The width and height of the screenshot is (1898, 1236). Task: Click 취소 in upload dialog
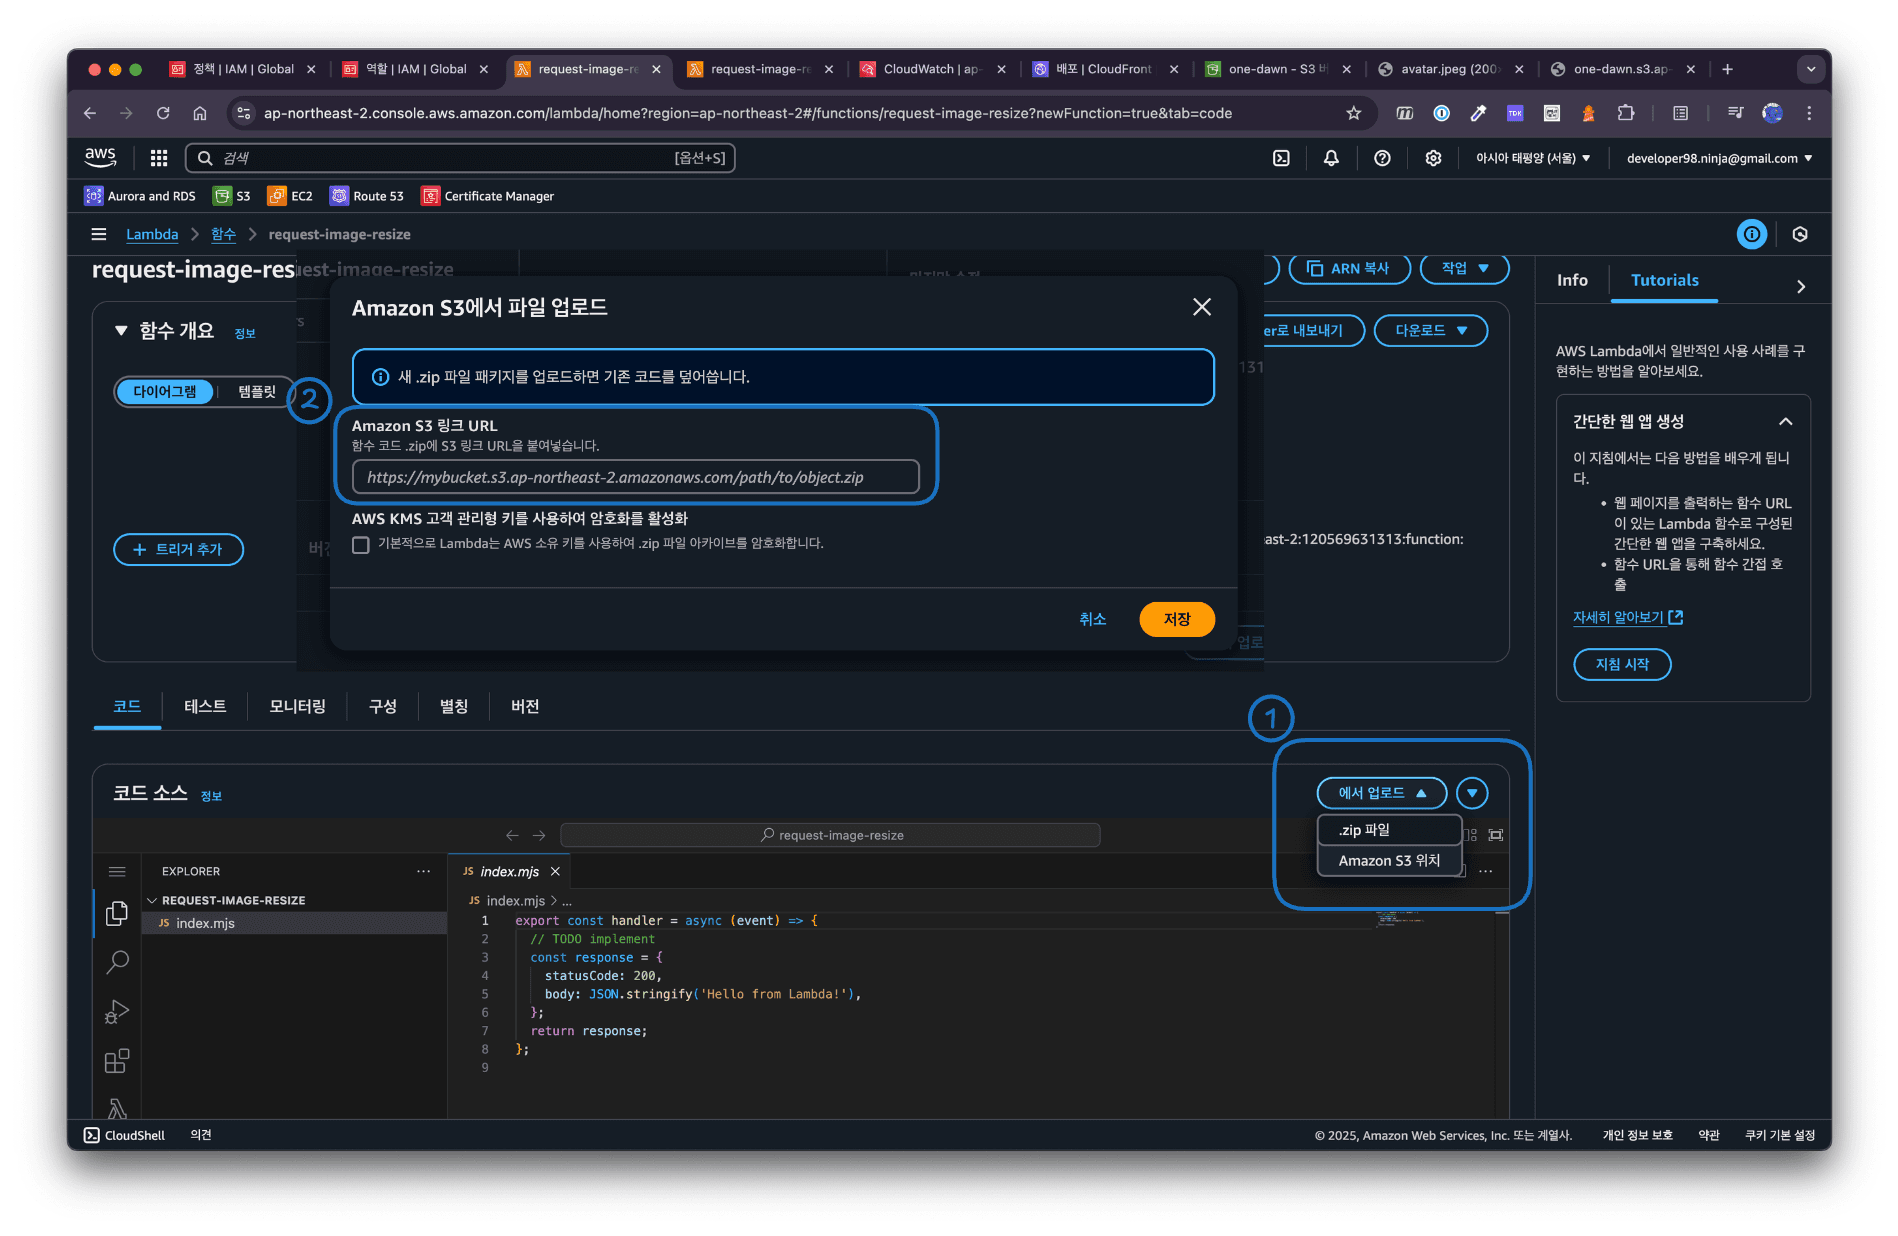coord(1092,619)
